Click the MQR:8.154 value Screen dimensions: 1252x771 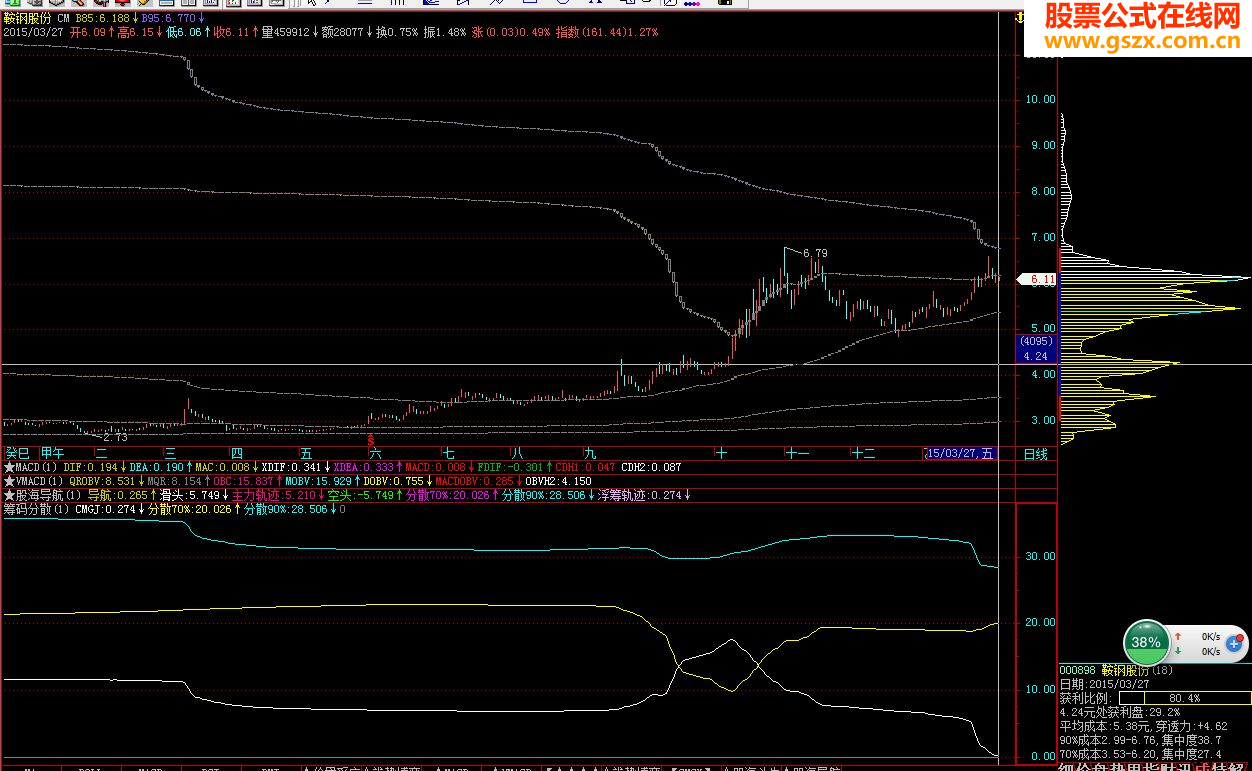[x=176, y=481]
